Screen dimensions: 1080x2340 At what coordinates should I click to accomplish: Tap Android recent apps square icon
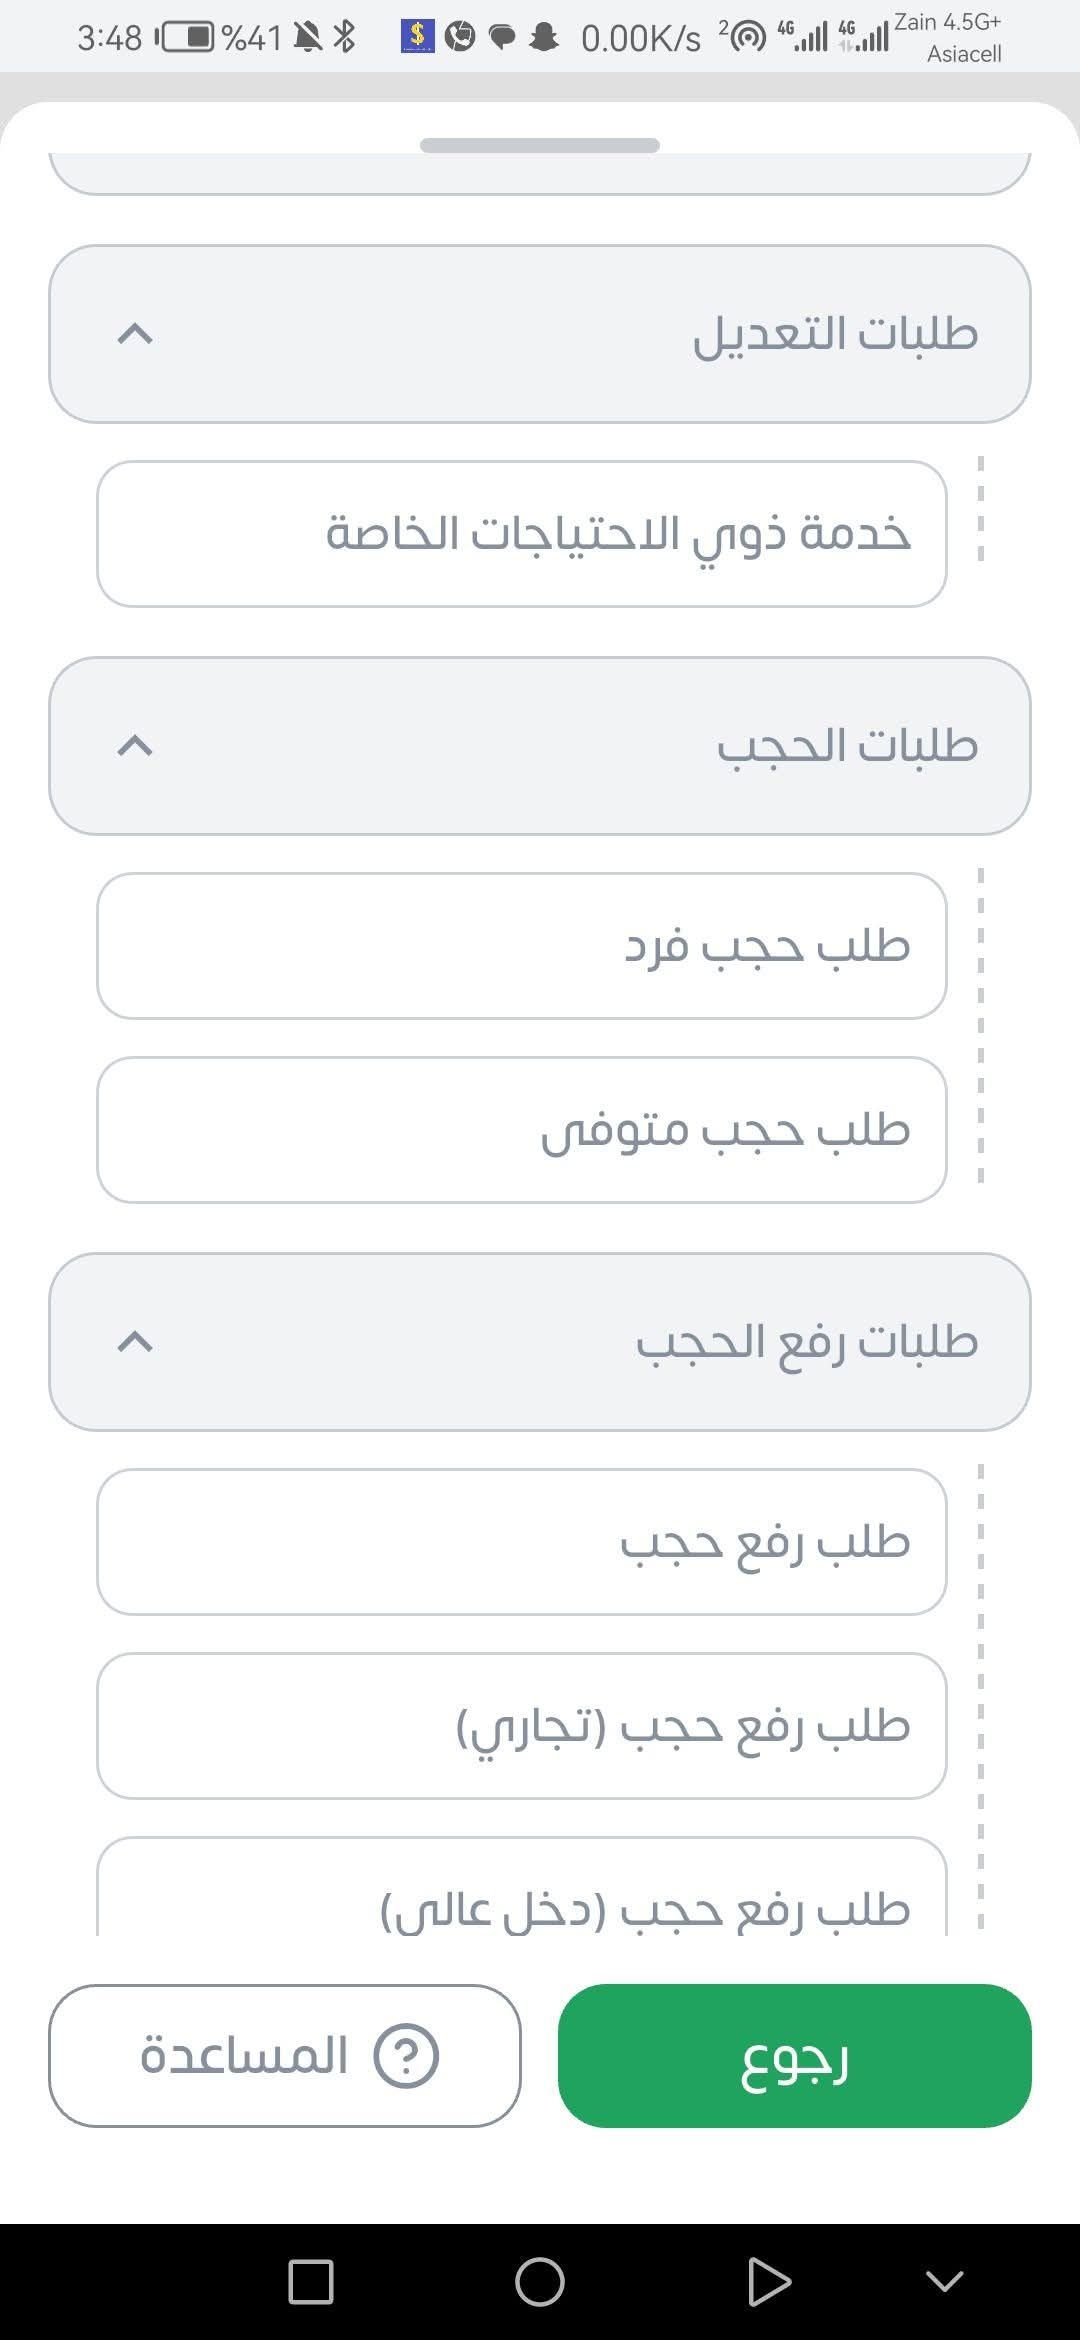[311, 2282]
